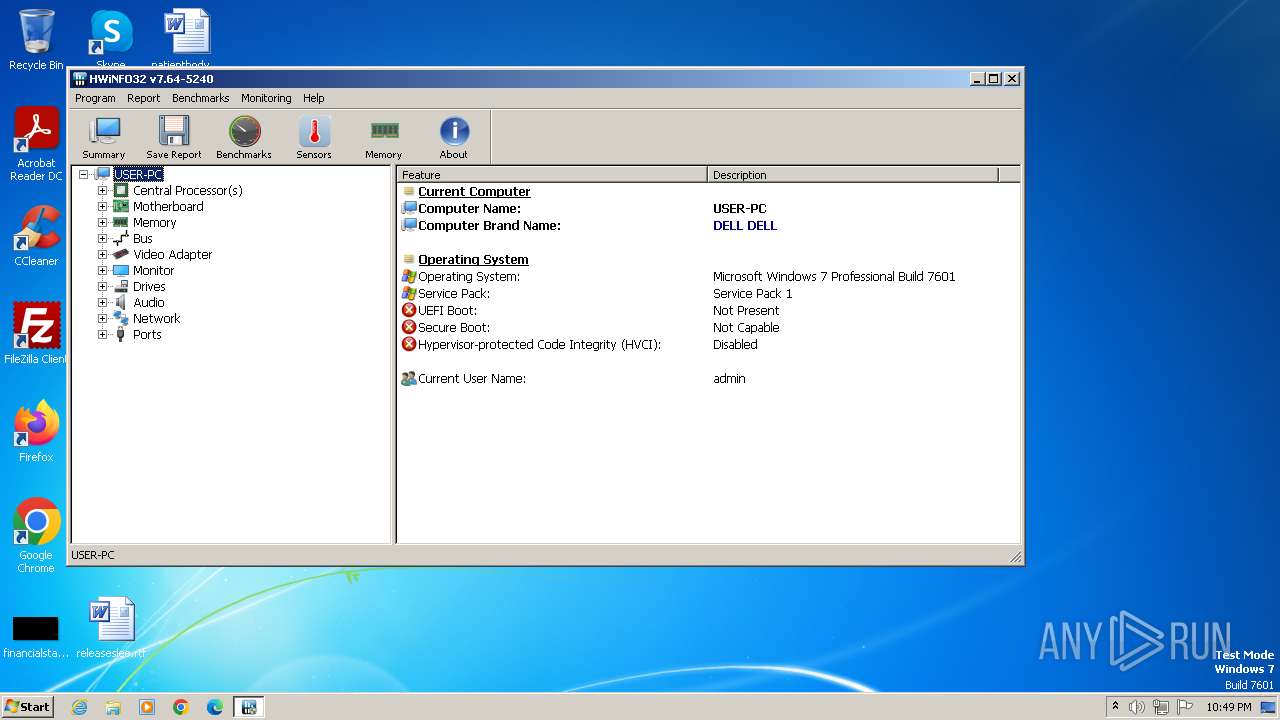Screen dimensions: 1280x720
Task: Open Google Chrome desktop shortcut
Action: coord(36,536)
